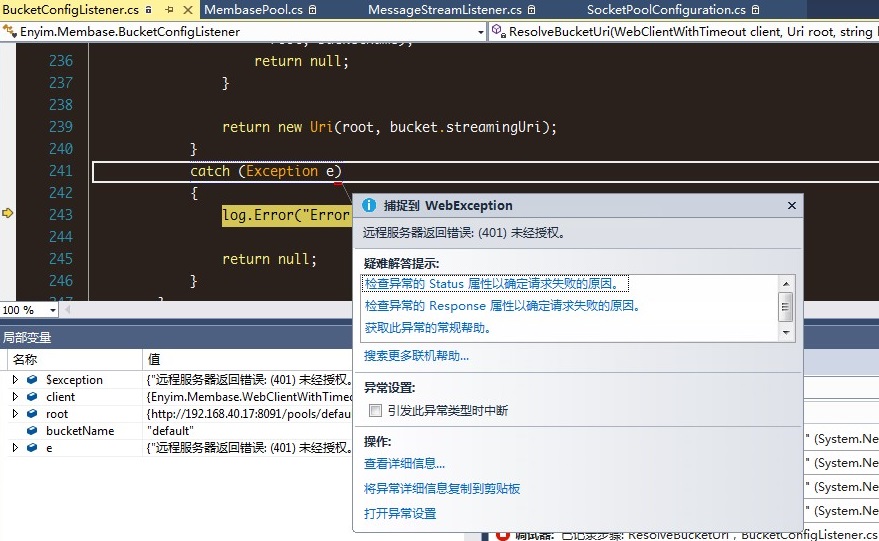The width and height of the screenshot is (879, 541).
Task: Click the lock icon on MembasePool.cs tab
Action: pyautogui.click(x=313, y=10)
